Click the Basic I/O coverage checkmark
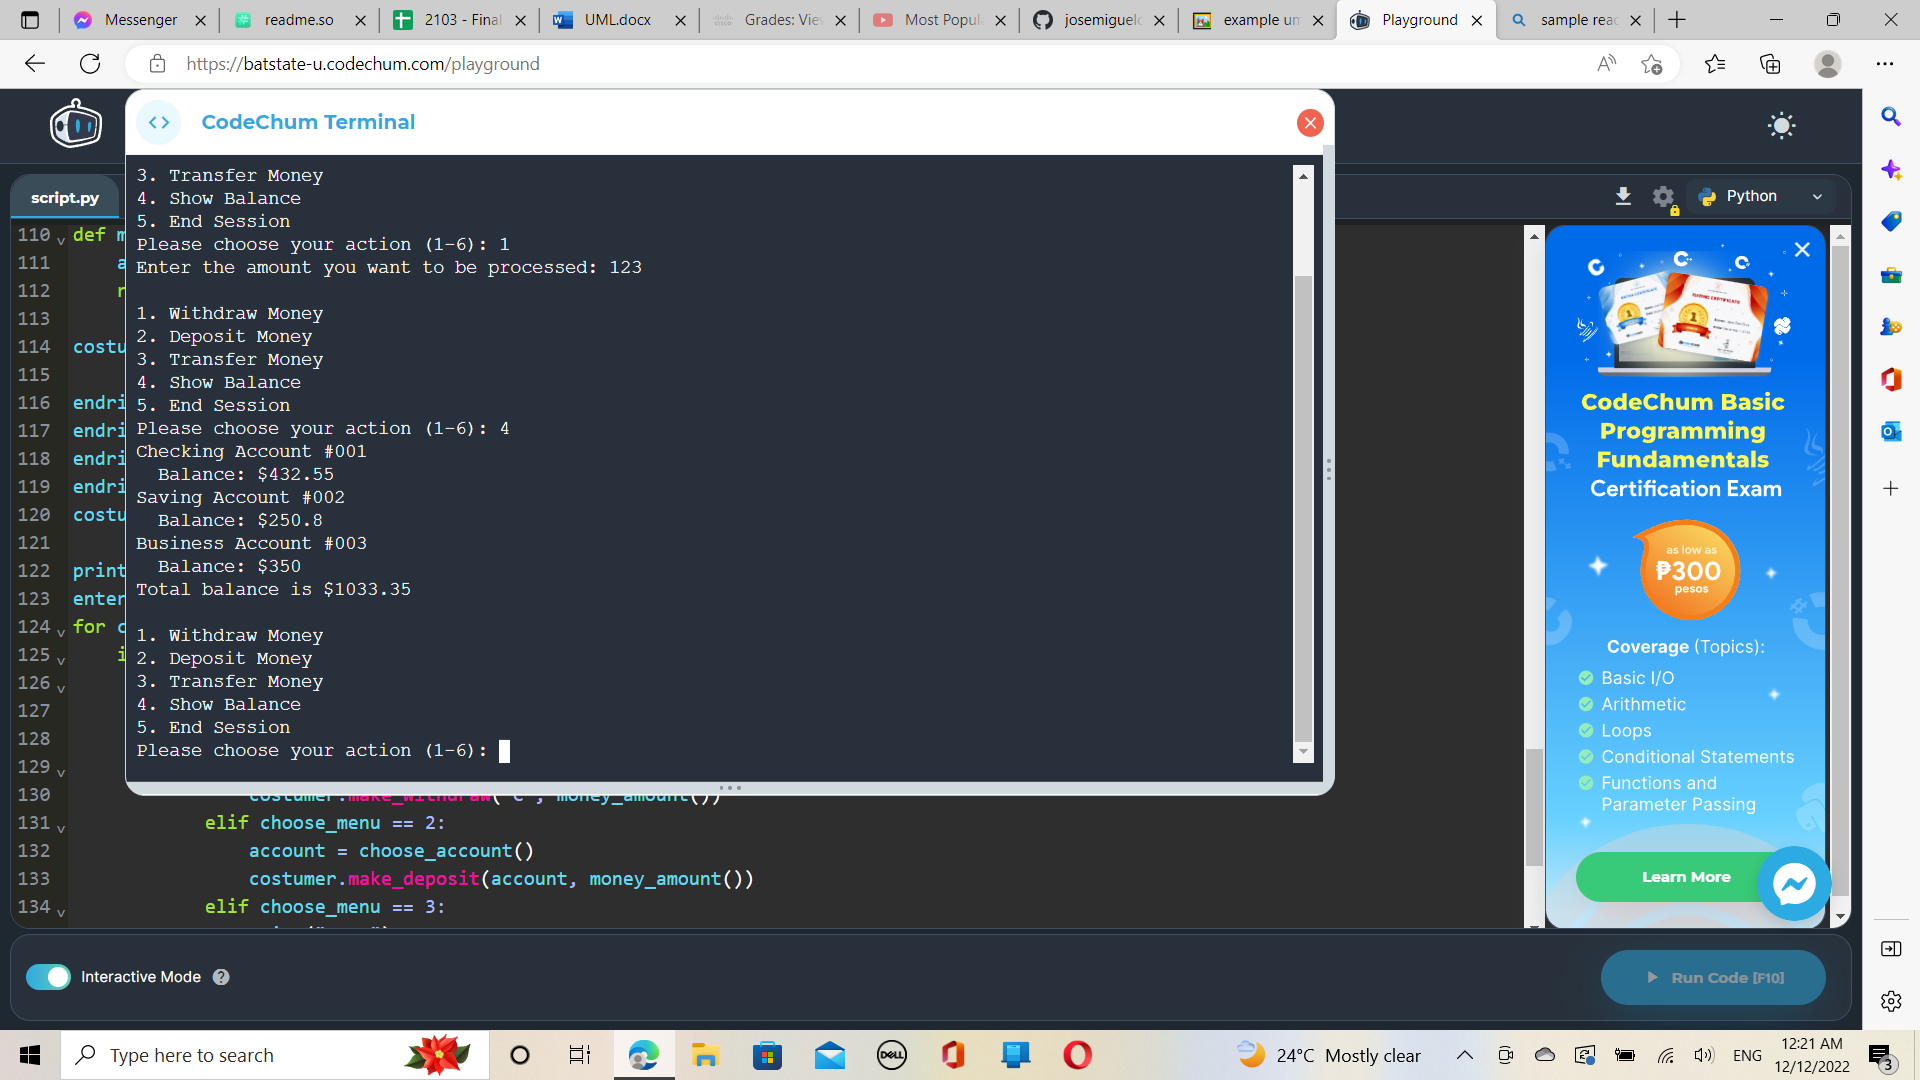The image size is (1920, 1080). coord(1586,677)
